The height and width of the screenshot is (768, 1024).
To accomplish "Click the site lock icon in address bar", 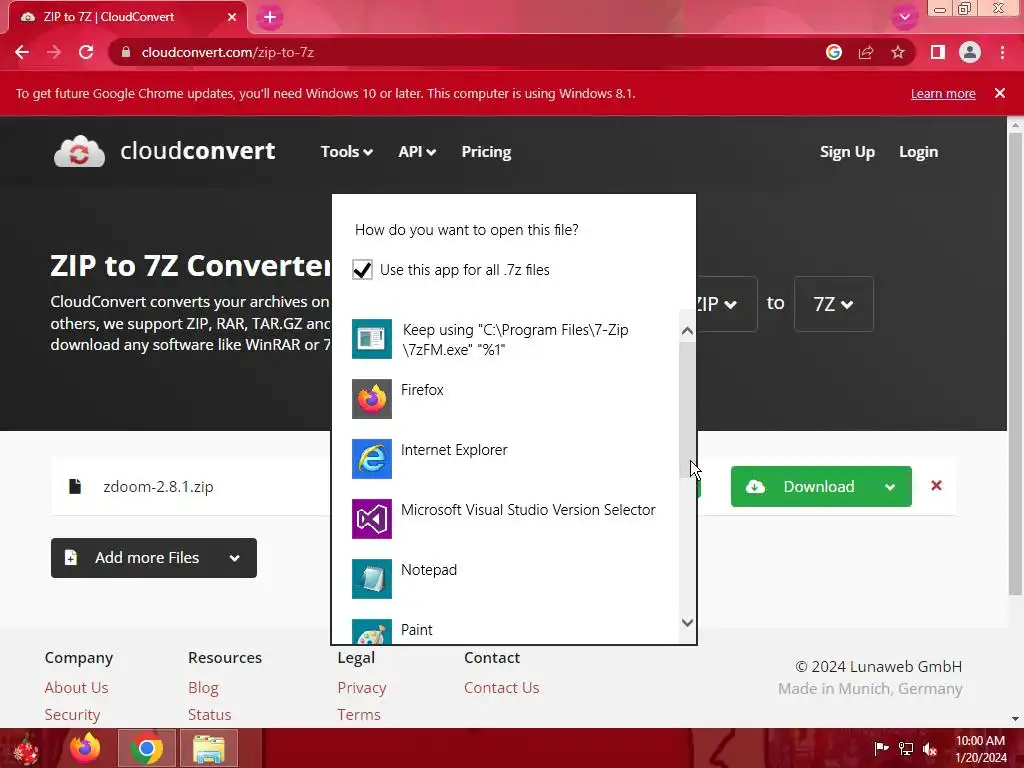I will coord(126,52).
